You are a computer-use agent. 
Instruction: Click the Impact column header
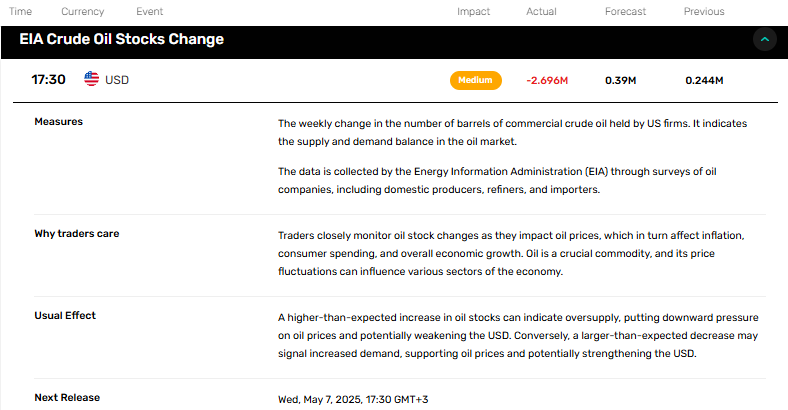tap(473, 12)
